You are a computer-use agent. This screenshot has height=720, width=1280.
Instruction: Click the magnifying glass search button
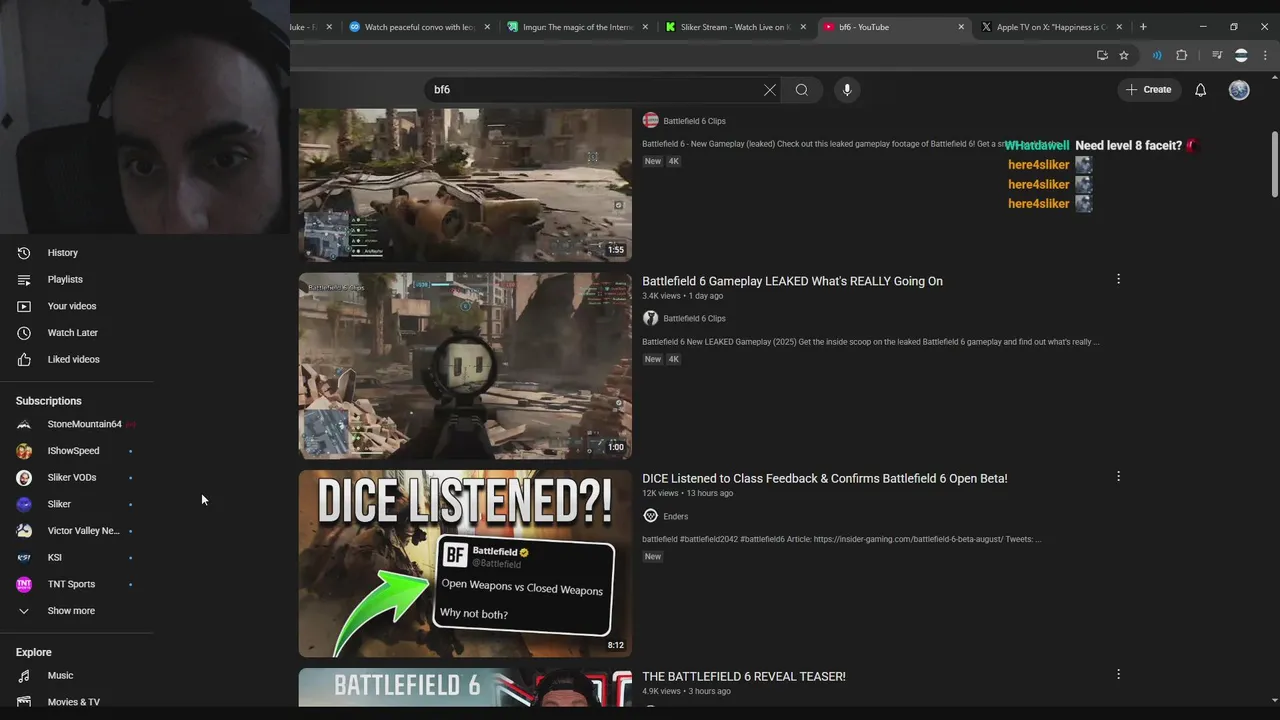coord(802,90)
